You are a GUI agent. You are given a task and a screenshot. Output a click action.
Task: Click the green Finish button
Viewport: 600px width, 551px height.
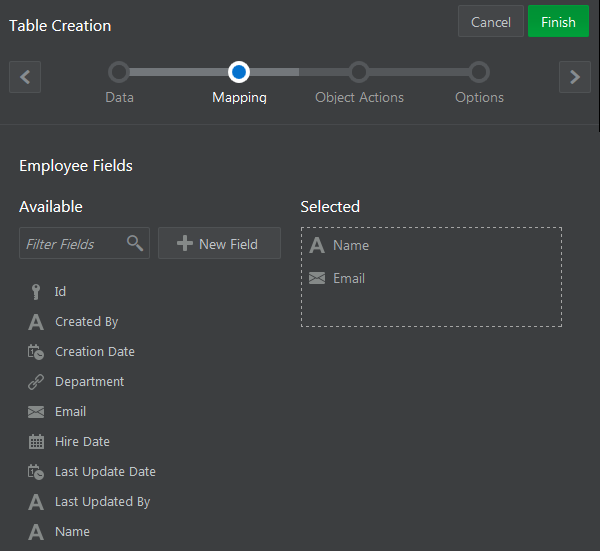click(558, 21)
